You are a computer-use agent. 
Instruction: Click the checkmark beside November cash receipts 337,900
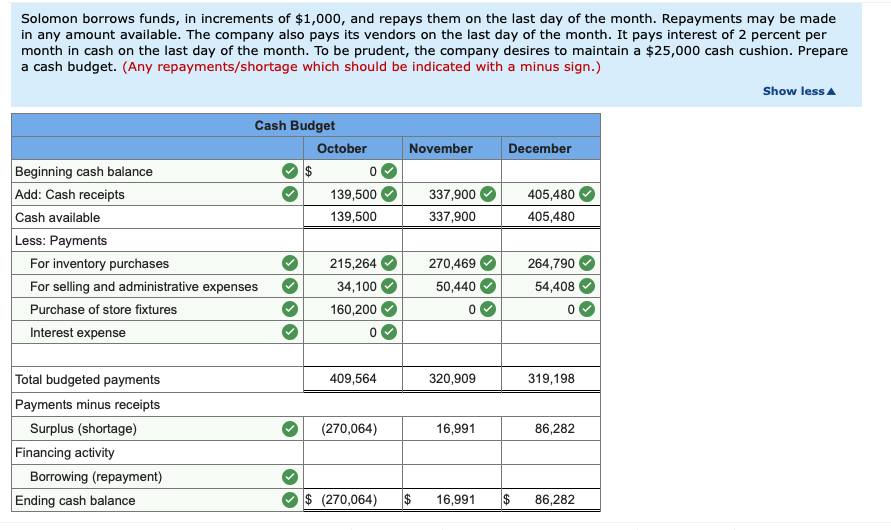pyautogui.click(x=488, y=194)
